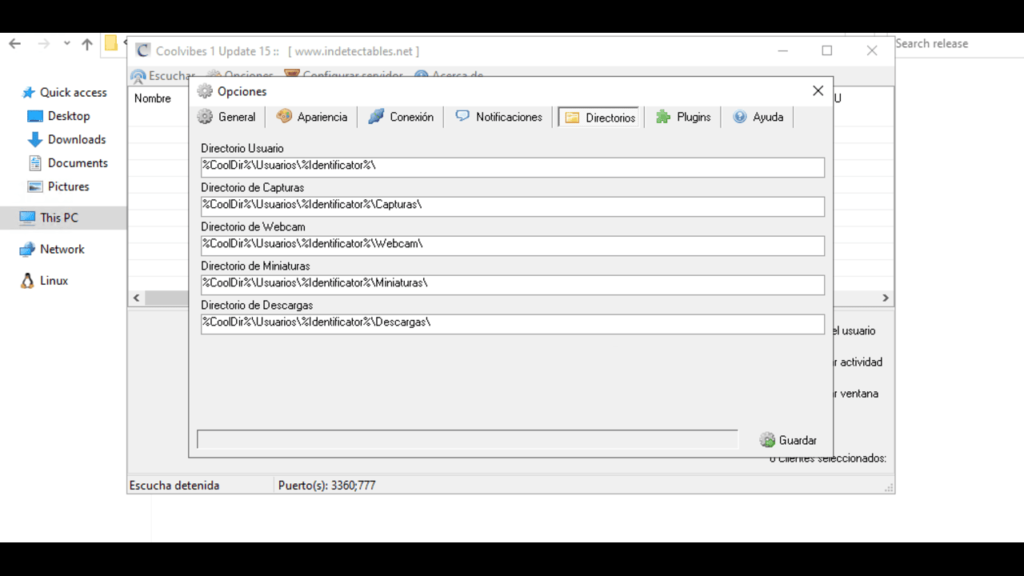The height and width of the screenshot is (576, 1024).
Task: Click the puzzle piece icon on Plugins
Action: click(x=663, y=117)
